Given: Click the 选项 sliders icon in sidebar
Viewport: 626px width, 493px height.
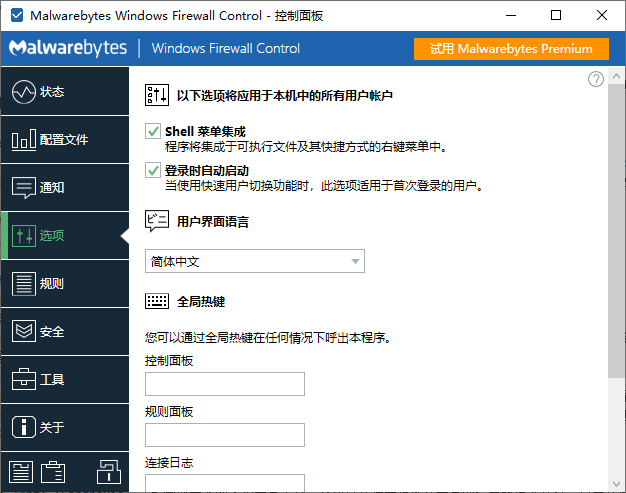Looking at the screenshot, I should [x=24, y=235].
